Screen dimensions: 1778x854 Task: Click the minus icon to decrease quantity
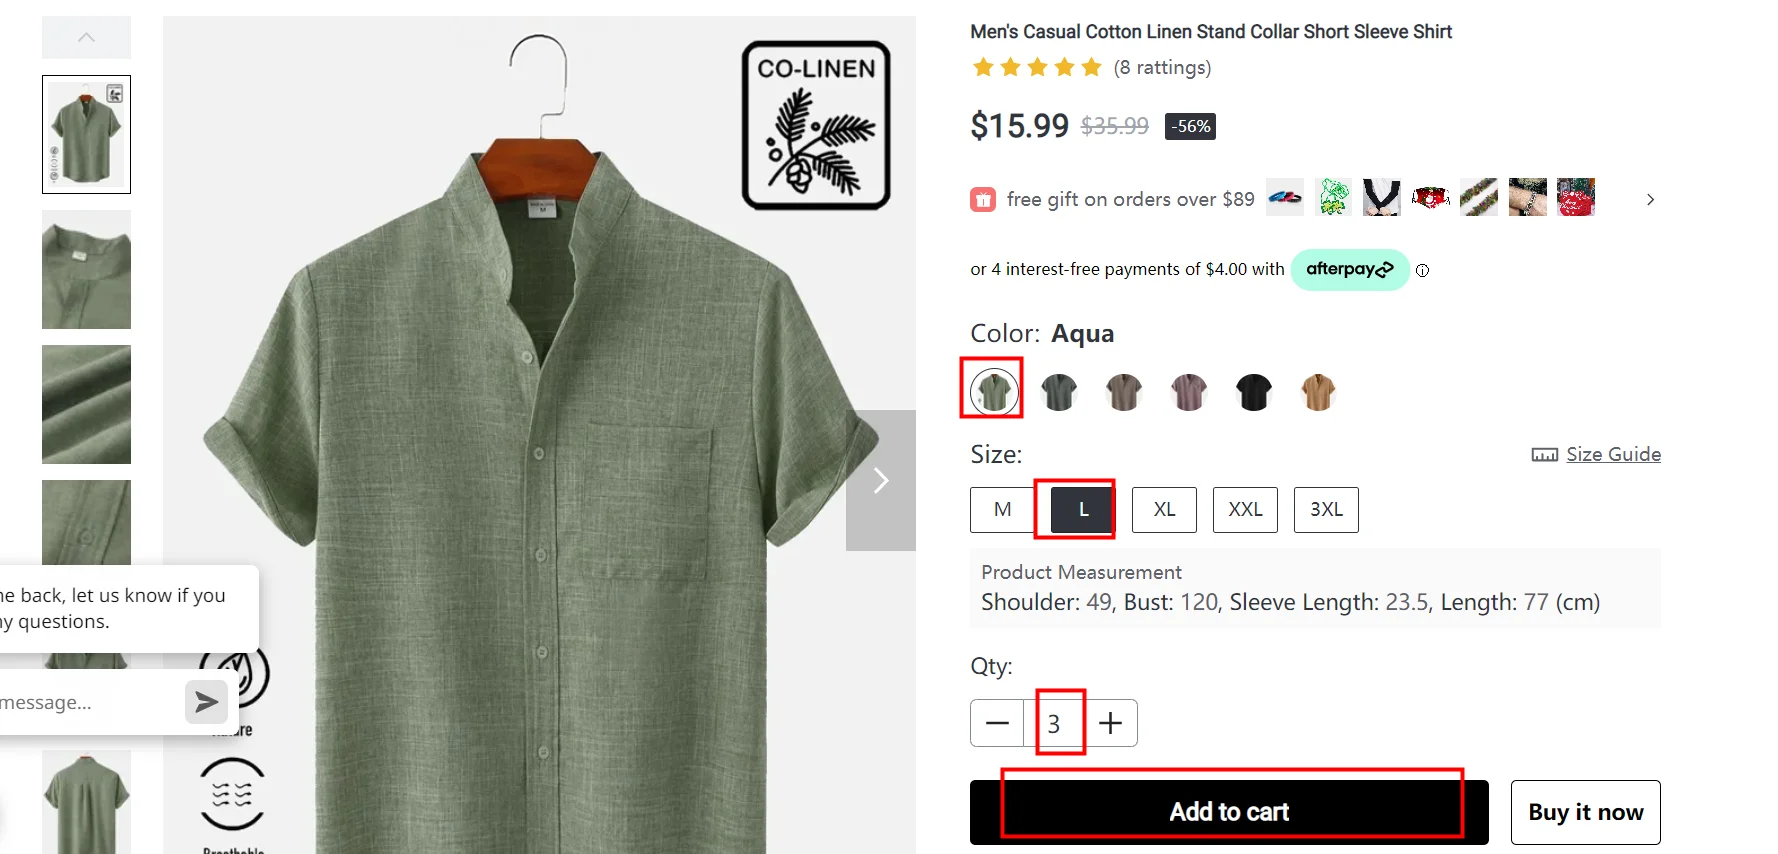997,723
